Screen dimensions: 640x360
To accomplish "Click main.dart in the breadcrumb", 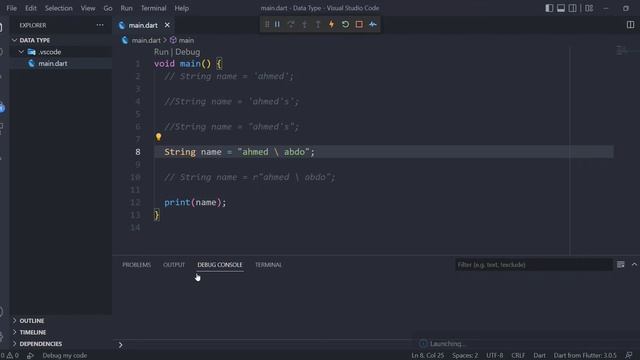I will point(146,40).
